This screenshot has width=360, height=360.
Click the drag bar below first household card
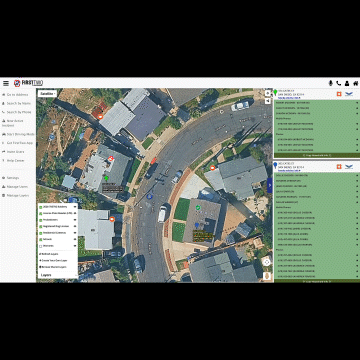317,155
